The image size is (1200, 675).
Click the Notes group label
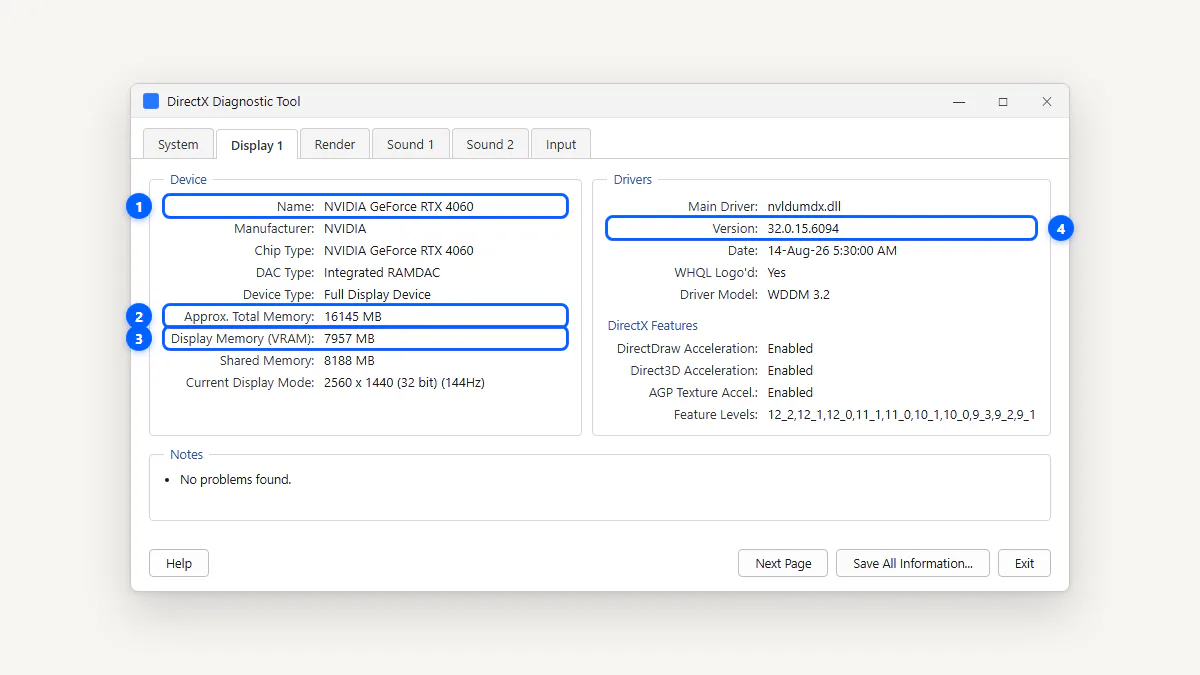pyautogui.click(x=186, y=454)
